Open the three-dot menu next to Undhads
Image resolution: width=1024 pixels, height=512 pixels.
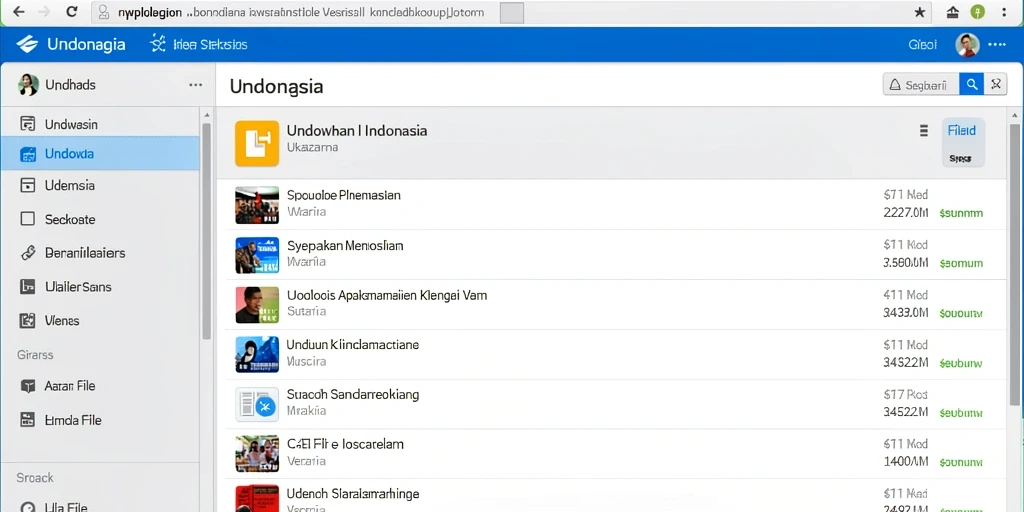(195, 85)
